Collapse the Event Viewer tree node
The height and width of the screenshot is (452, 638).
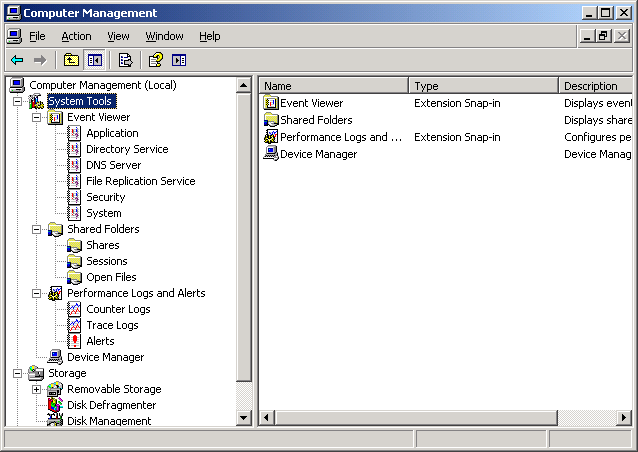pos(37,118)
